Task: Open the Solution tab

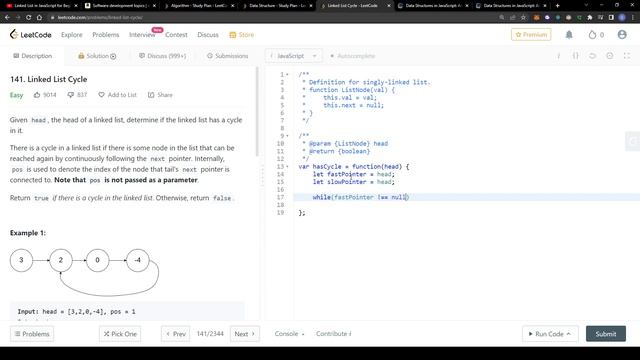Action: [x=97, y=56]
